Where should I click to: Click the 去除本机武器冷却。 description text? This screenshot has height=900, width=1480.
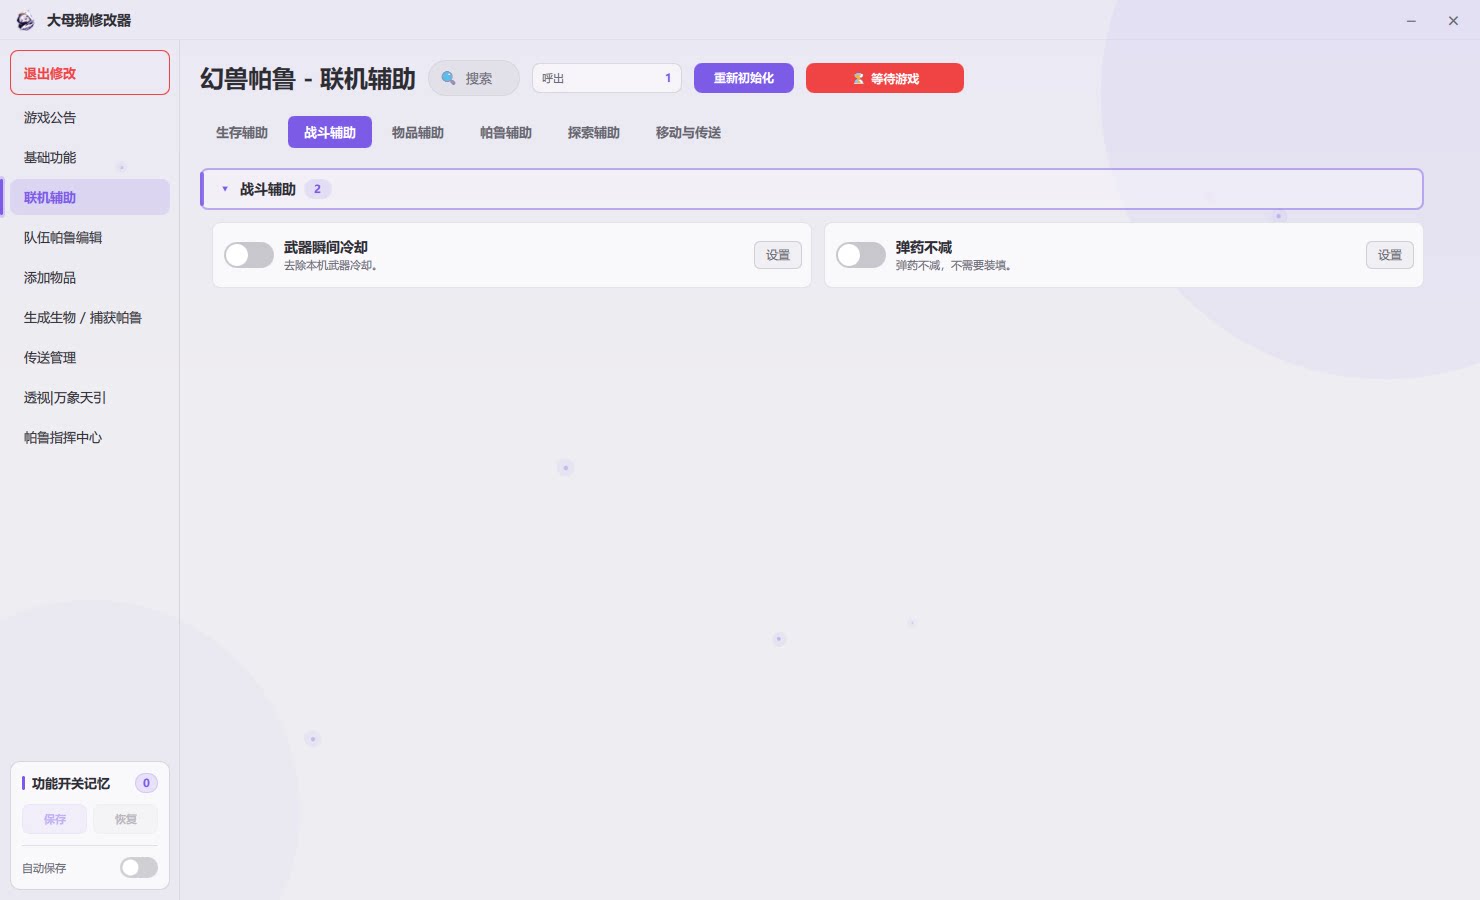tap(331, 266)
